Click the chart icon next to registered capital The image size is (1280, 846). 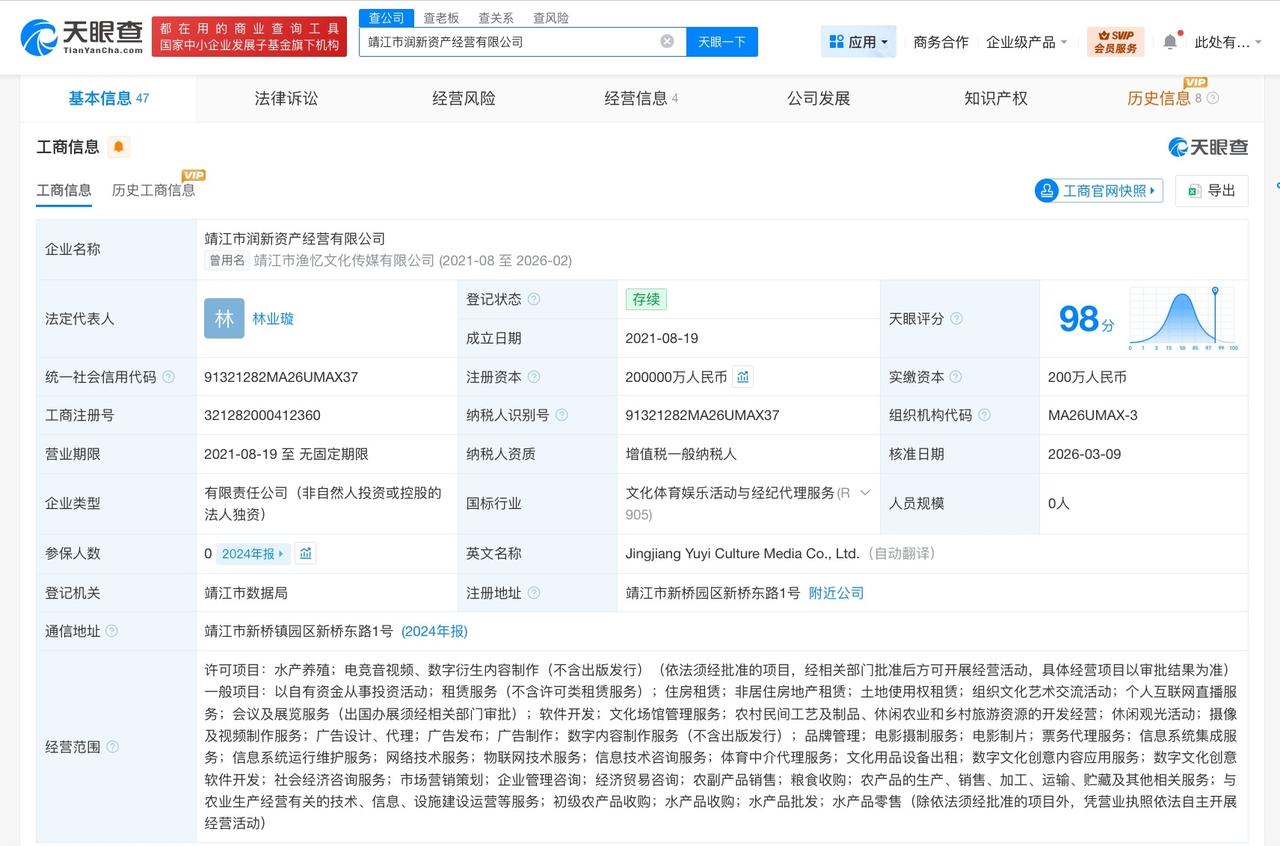point(741,377)
